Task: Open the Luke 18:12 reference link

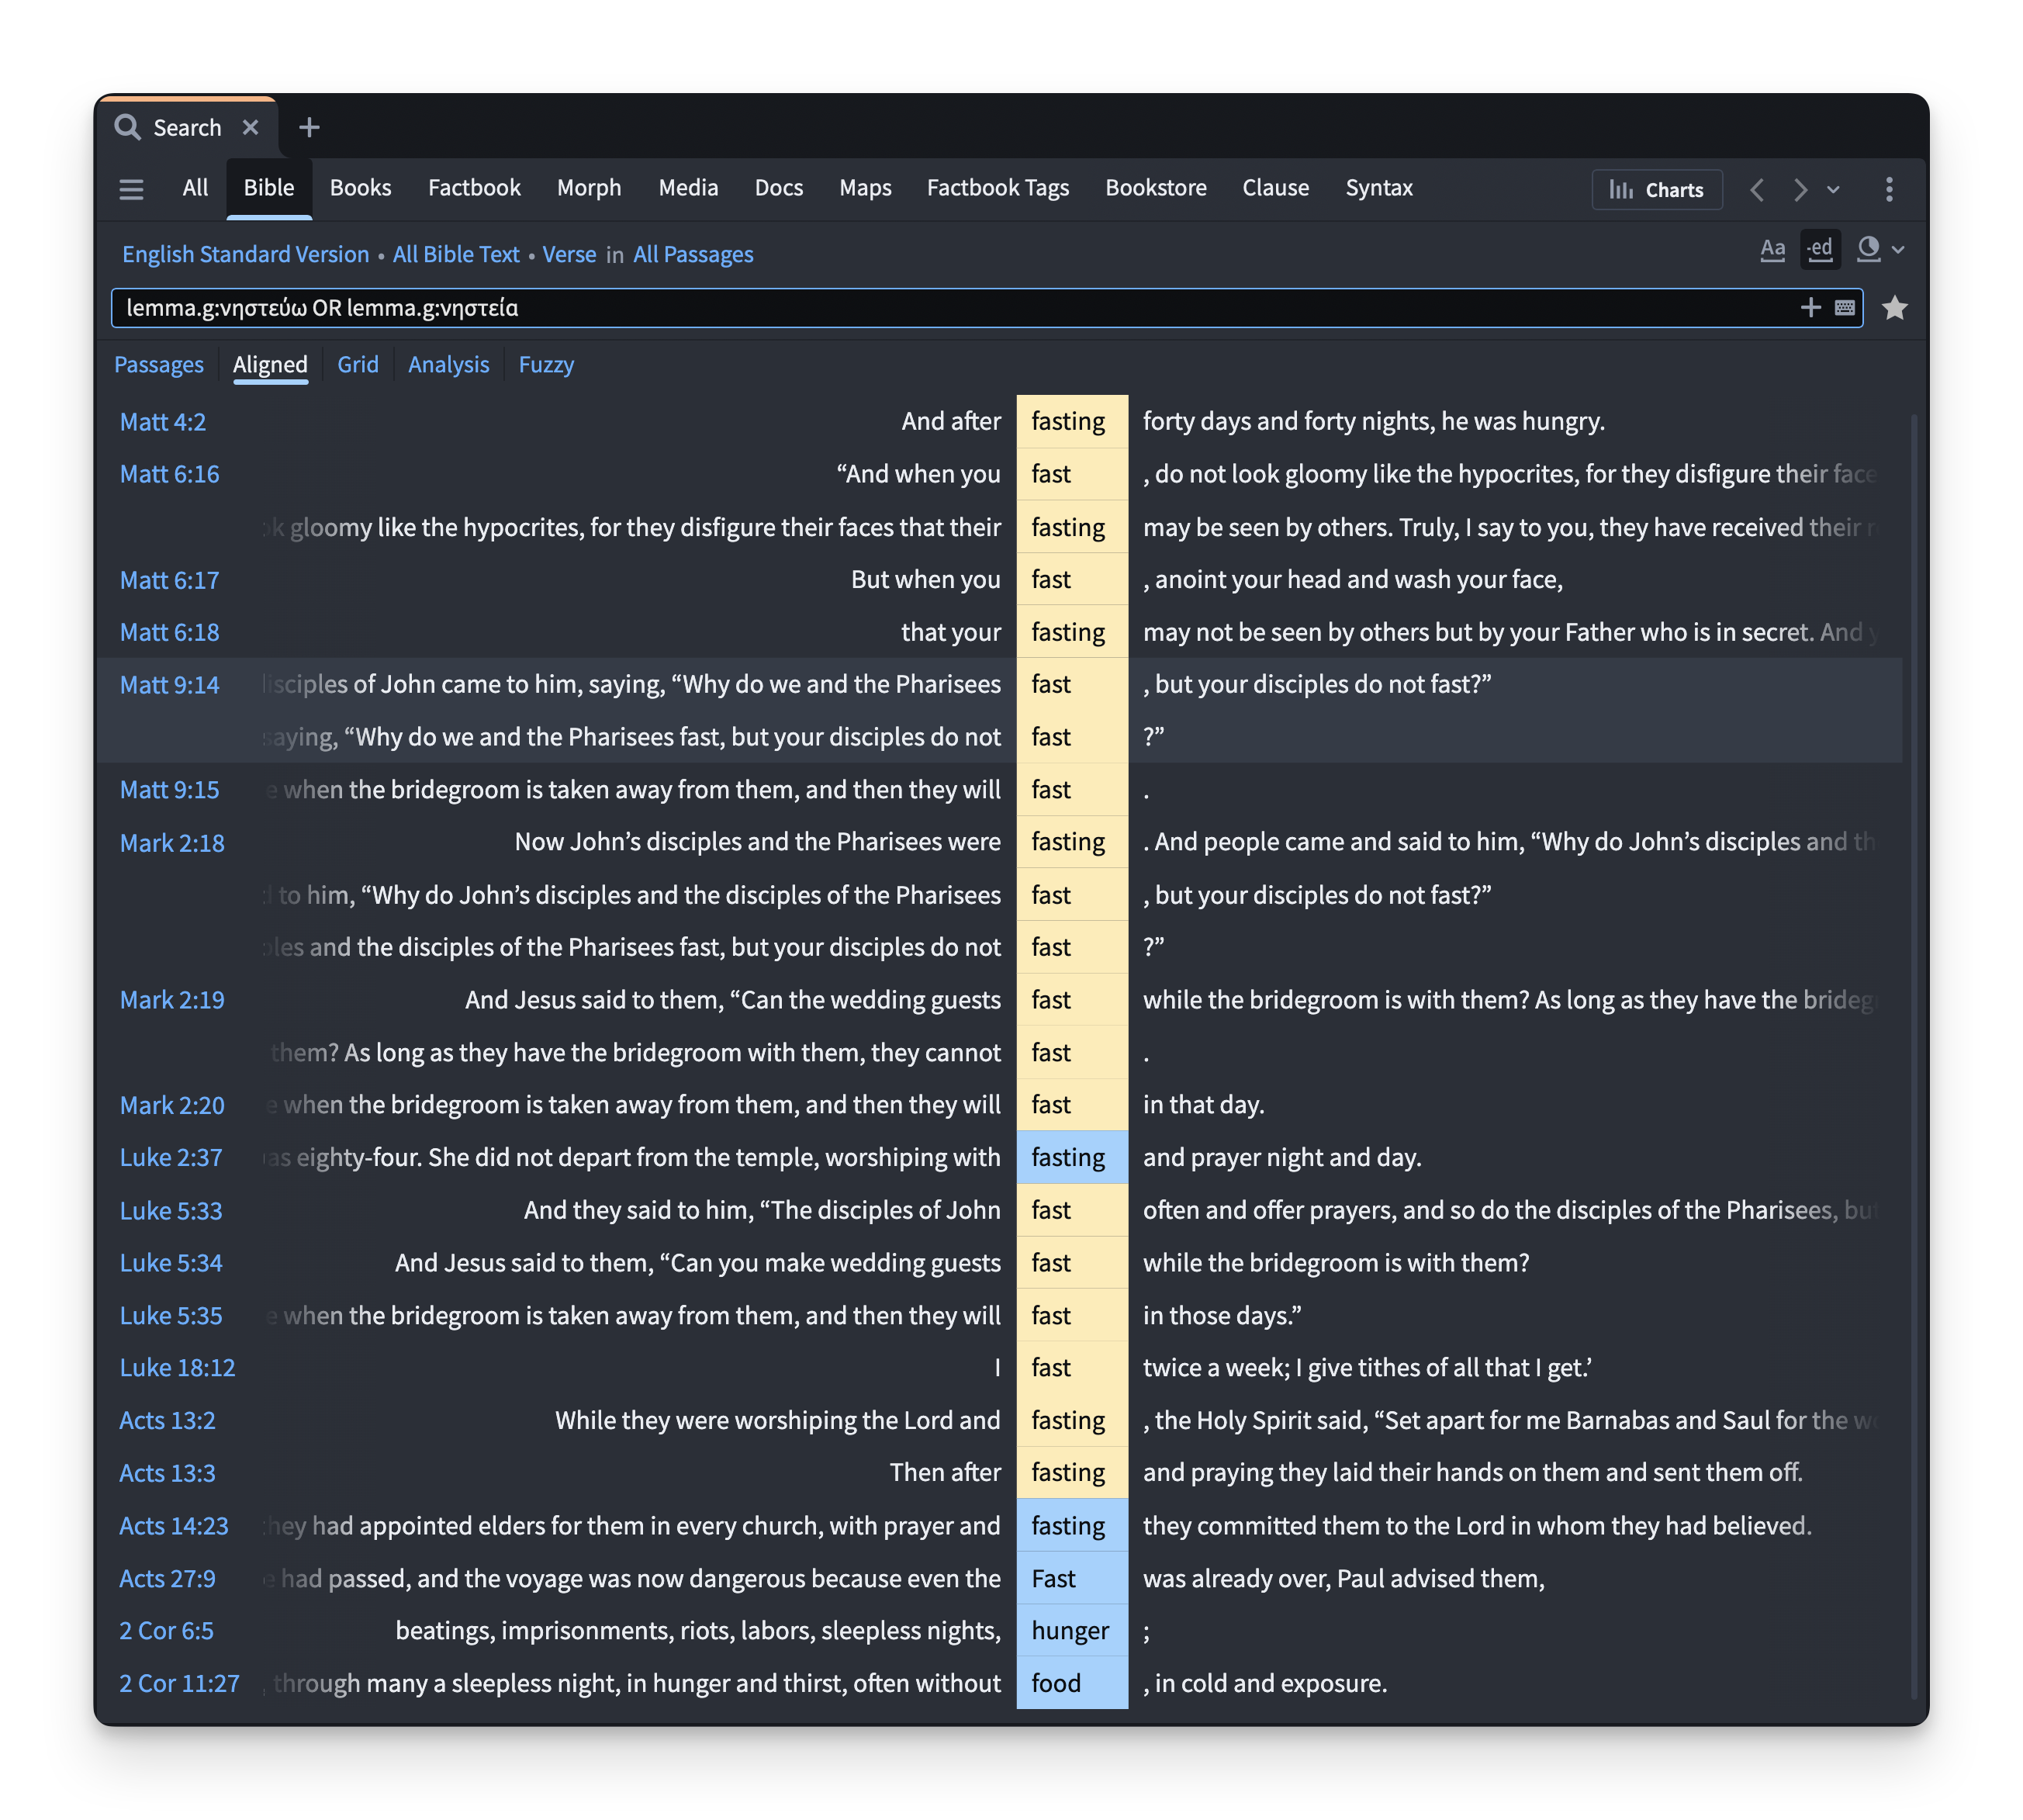Action: click(x=177, y=1368)
